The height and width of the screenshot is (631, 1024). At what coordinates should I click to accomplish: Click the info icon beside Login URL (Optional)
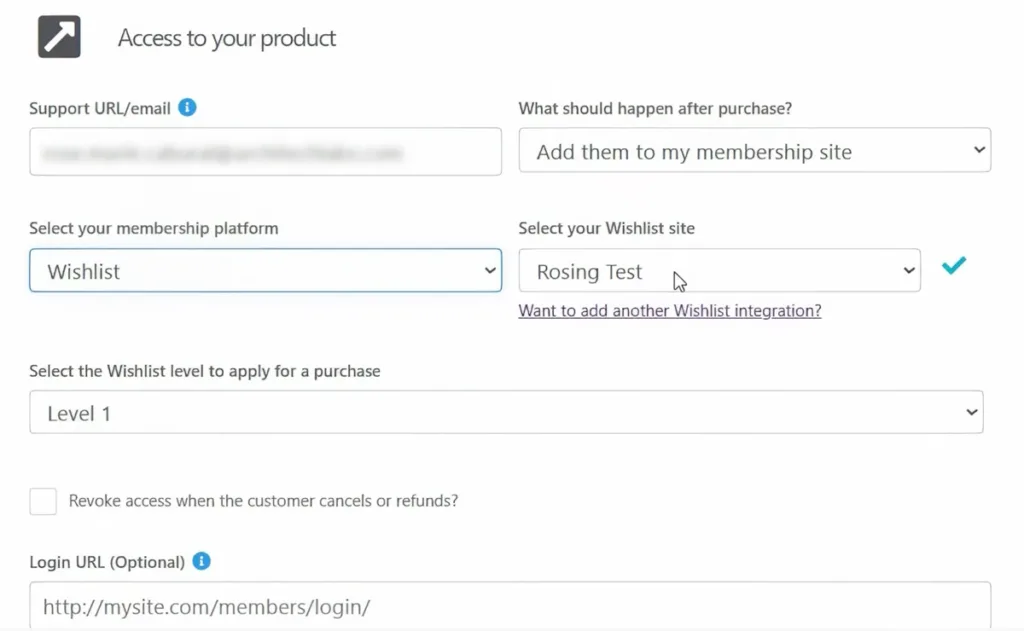(199, 562)
